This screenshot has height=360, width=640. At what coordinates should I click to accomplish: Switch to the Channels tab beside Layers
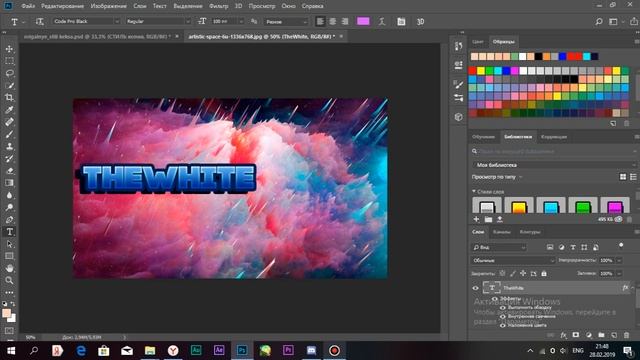coord(502,232)
